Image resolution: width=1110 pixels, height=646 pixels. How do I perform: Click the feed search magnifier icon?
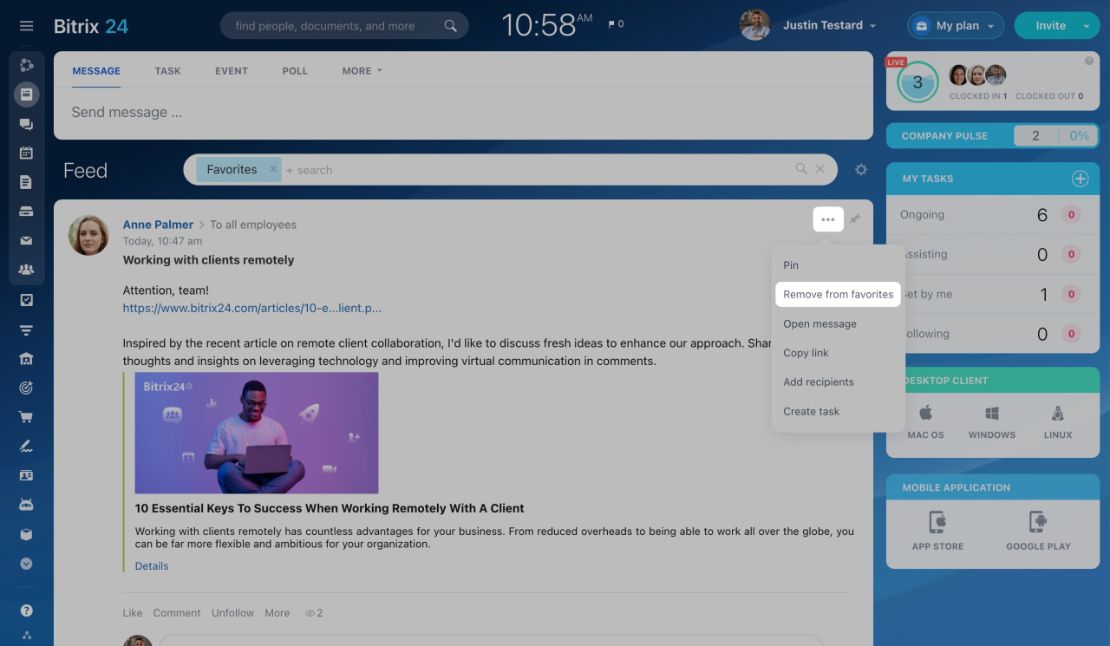(x=801, y=168)
